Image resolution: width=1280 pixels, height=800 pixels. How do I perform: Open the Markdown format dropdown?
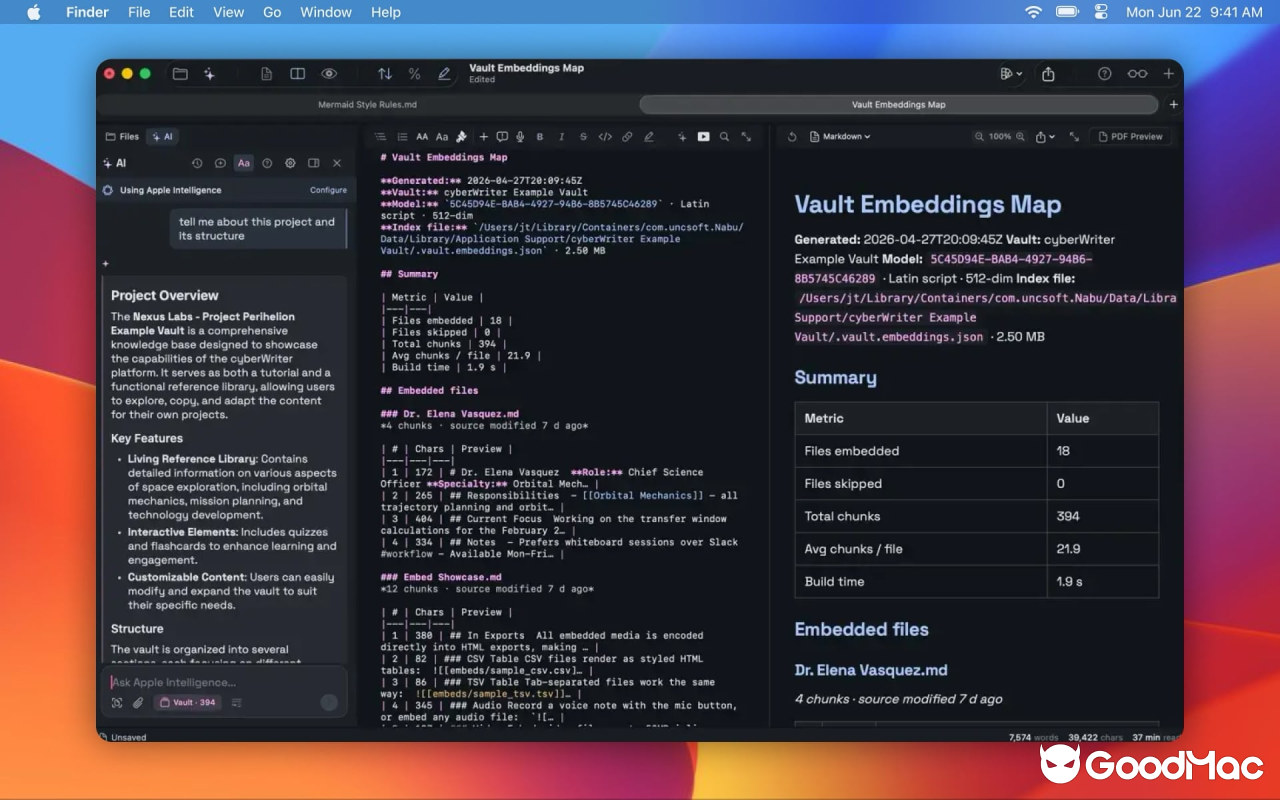tap(840, 137)
